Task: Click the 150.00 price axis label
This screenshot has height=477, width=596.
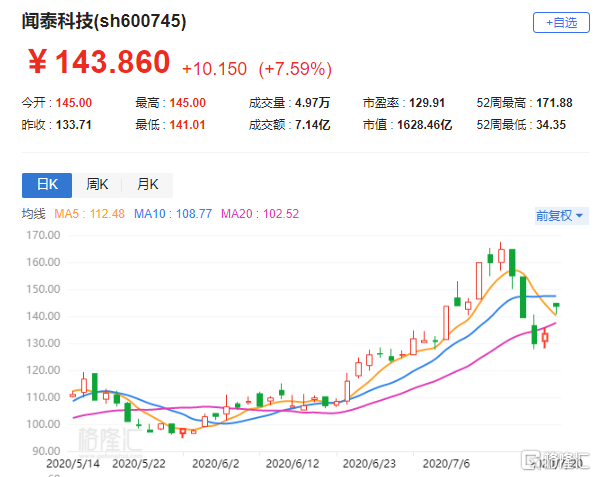Action: click(x=43, y=289)
